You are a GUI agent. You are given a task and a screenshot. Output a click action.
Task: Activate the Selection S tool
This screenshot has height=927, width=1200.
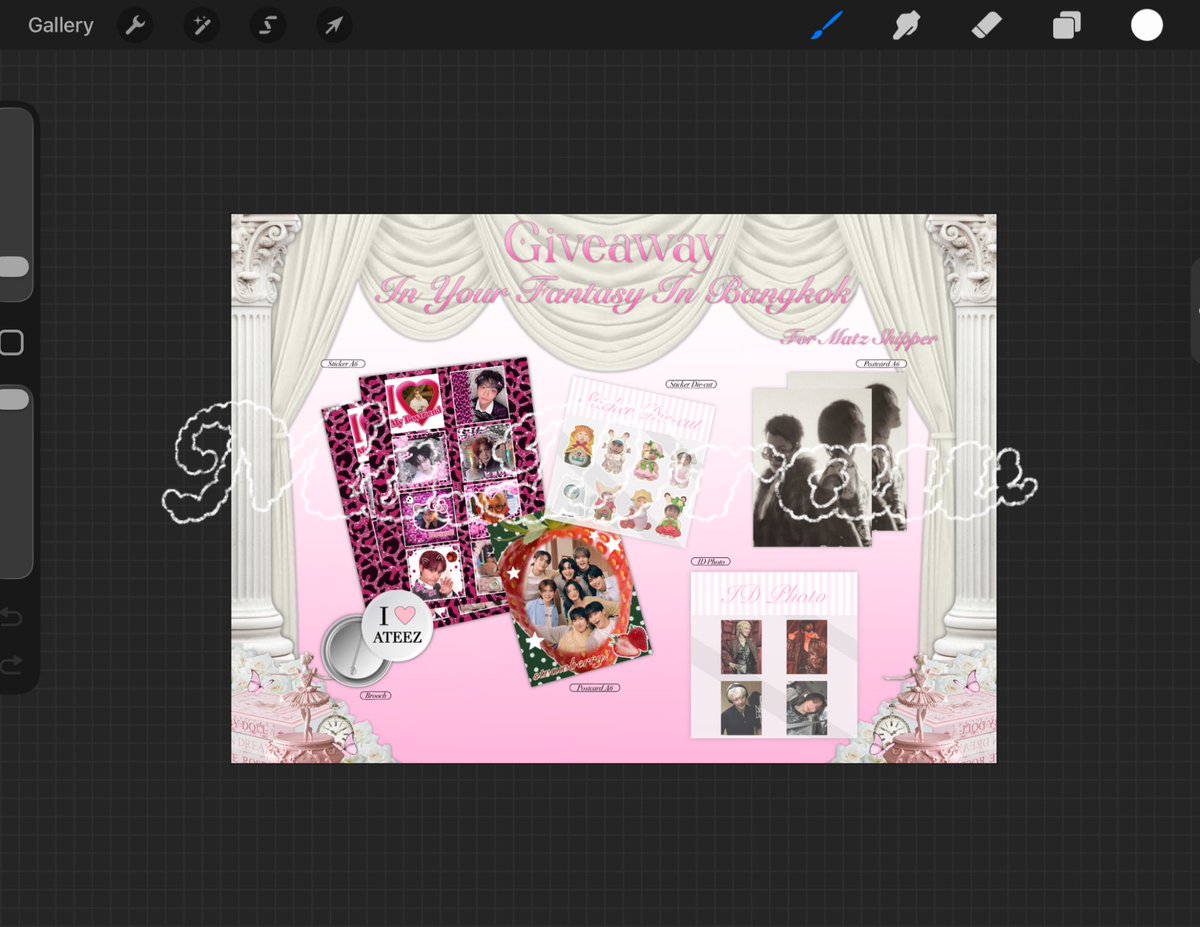click(x=268, y=25)
